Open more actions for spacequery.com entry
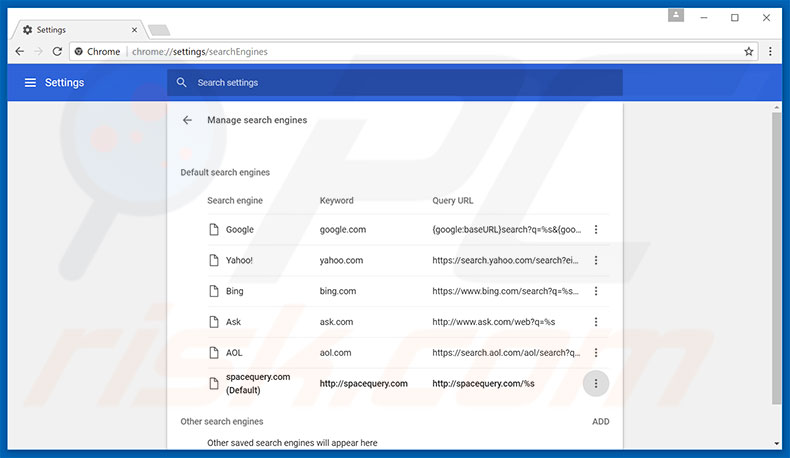The image size is (790, 458). pos(596,384)
